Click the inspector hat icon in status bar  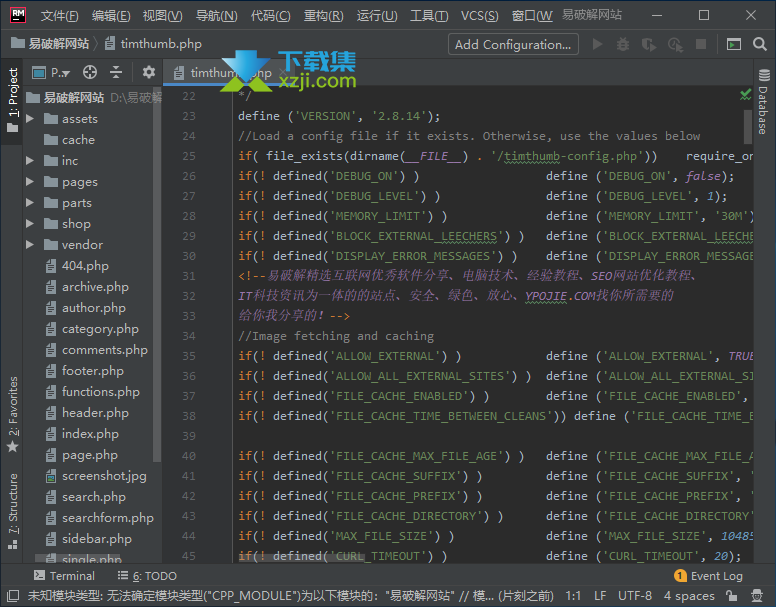(x=757, y=596)
